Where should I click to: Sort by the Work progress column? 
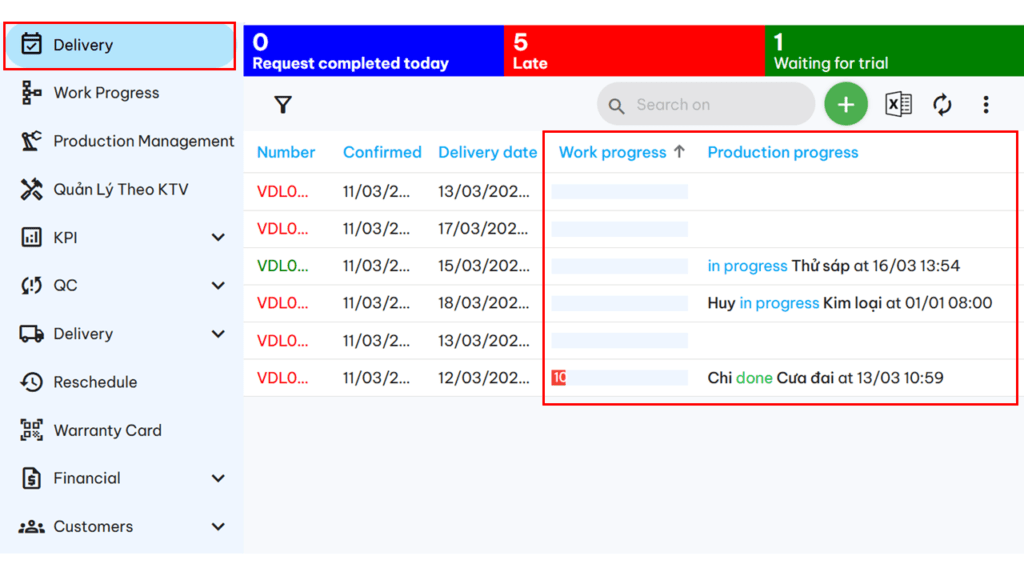click(x=612, y=152)
